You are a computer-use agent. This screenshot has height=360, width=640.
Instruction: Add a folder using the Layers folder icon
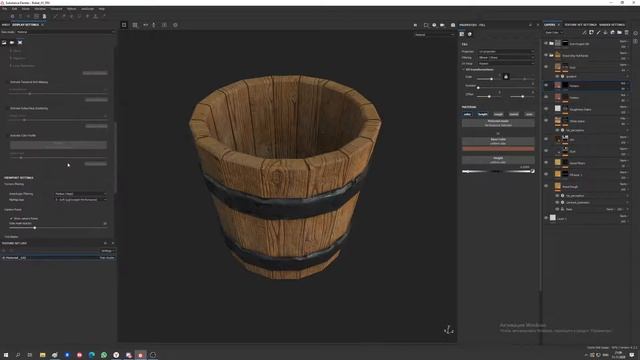[620, 33]
